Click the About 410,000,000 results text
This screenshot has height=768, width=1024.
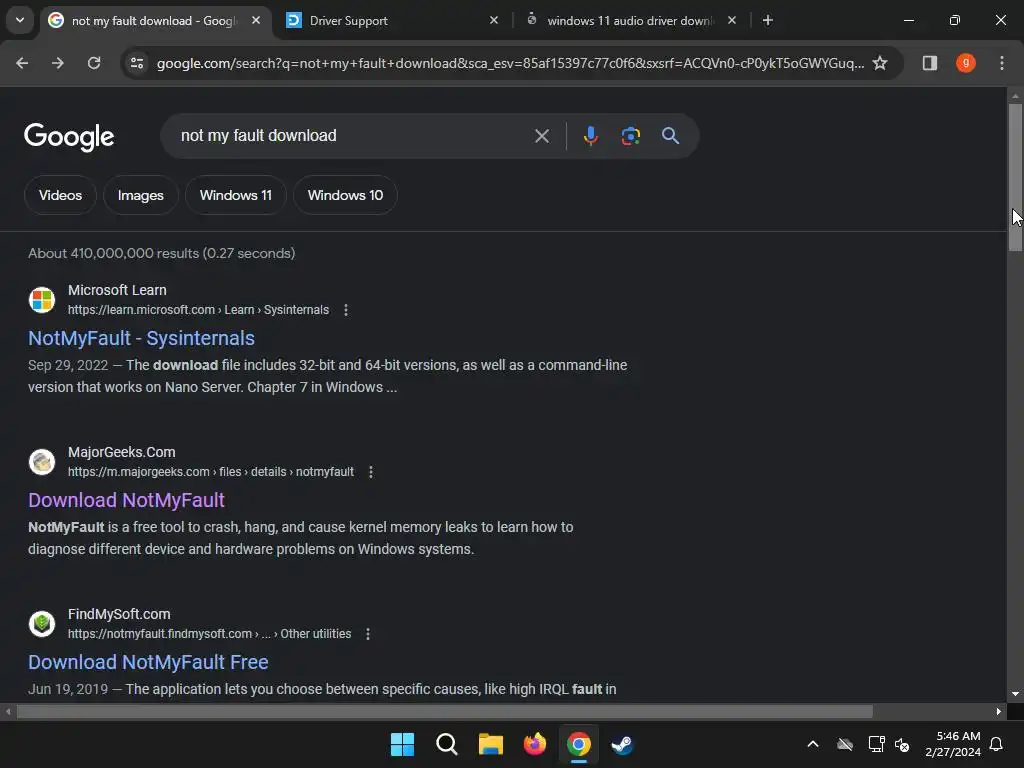point(161,253)
